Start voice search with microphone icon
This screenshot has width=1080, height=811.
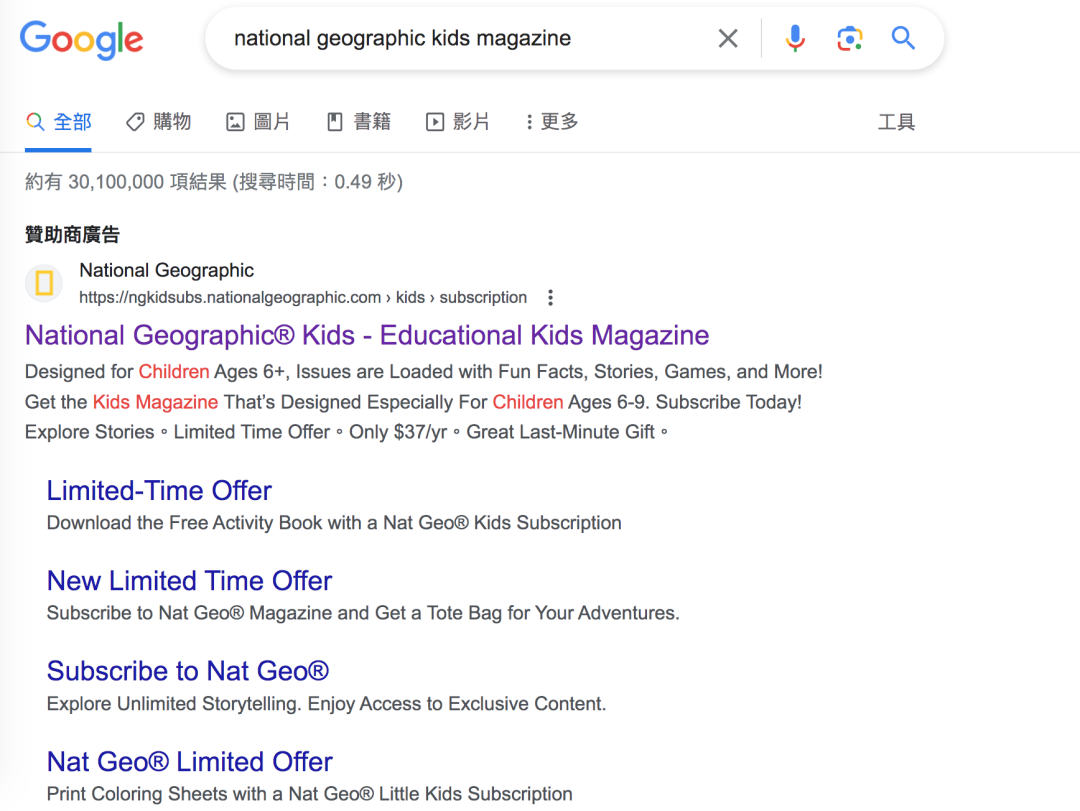coord(795,38)
